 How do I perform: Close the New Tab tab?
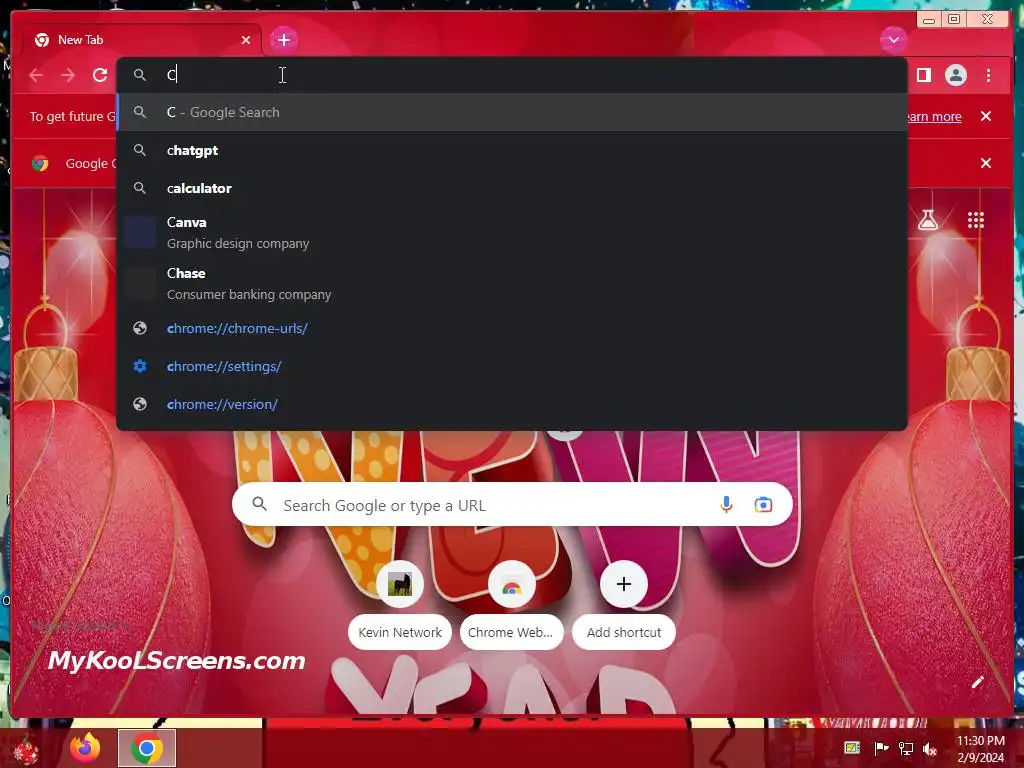(x=246, y=40)
